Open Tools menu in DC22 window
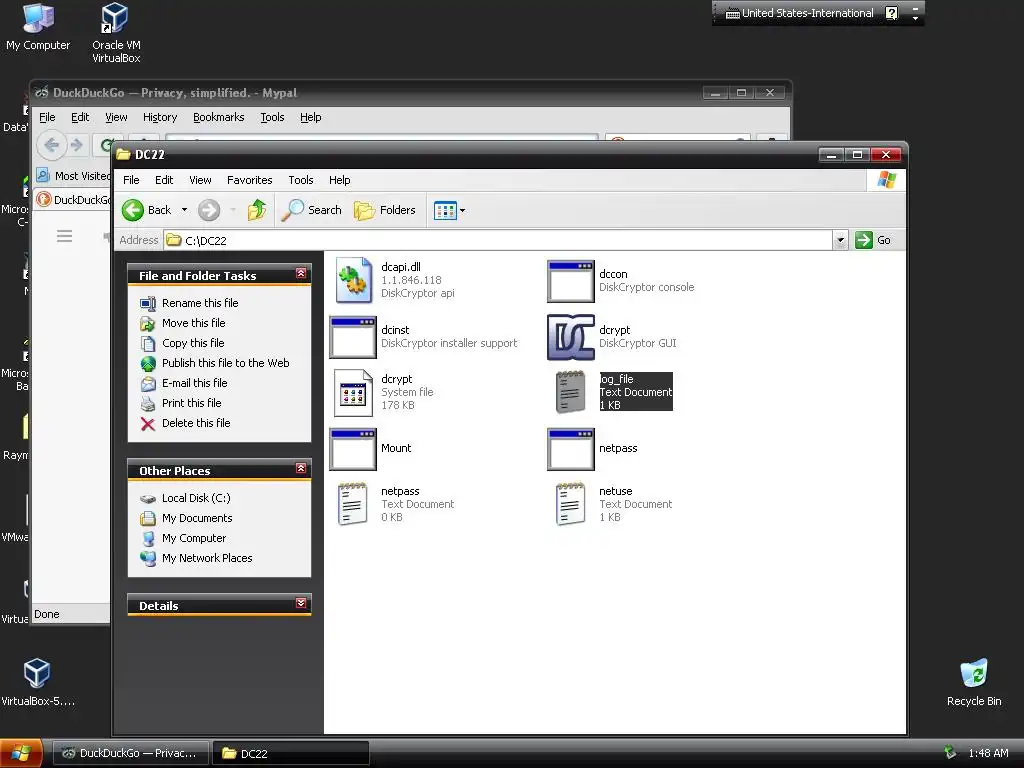 300,180
